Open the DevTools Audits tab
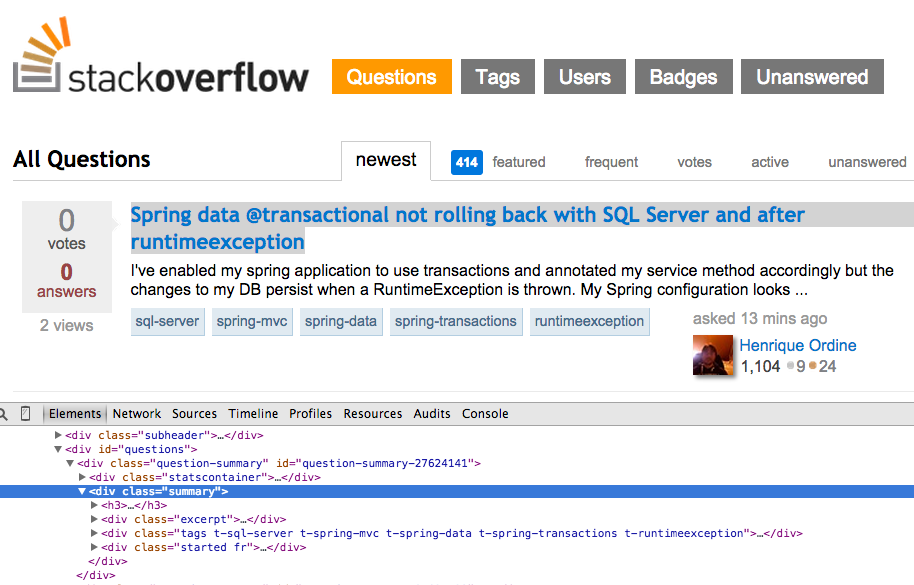Viewport: 914px width, 585px height. [432, 414]
